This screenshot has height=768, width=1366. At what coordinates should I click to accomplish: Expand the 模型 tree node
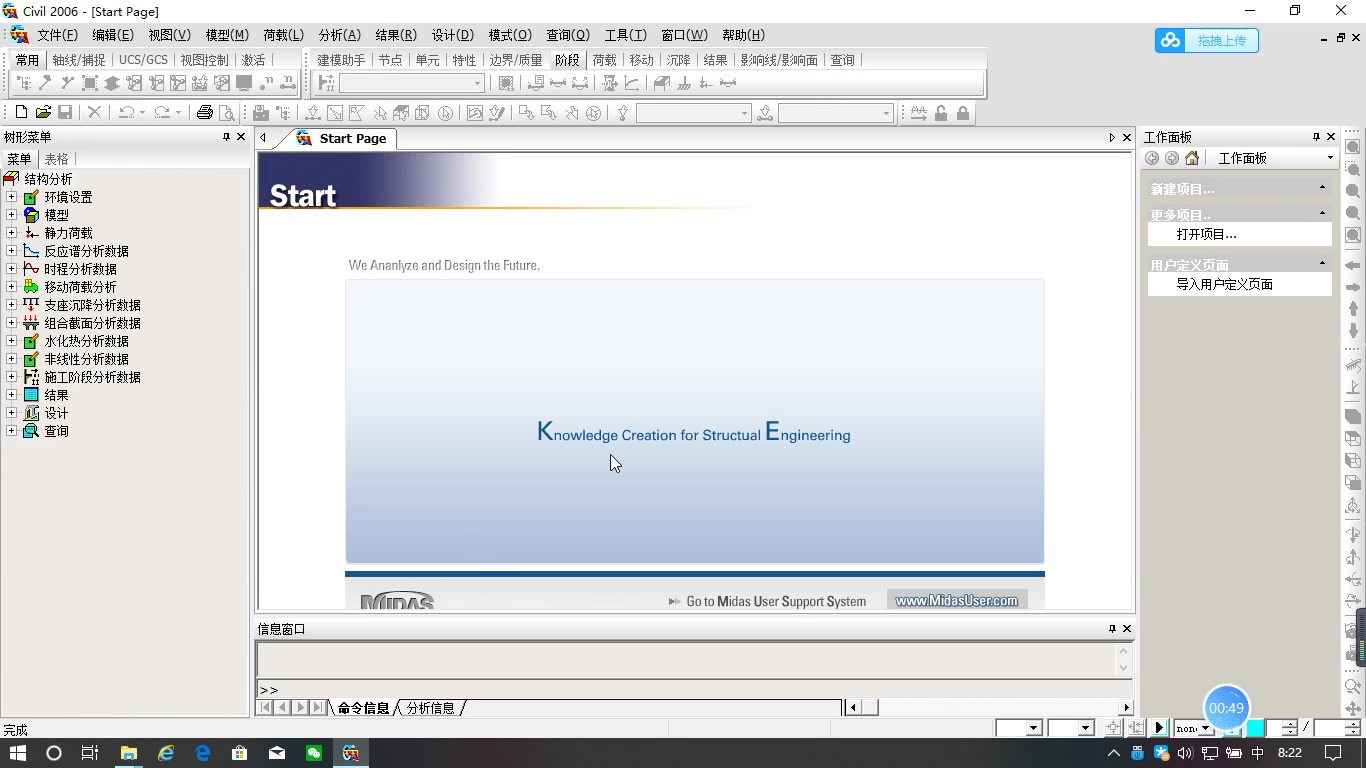click(12, 215)
